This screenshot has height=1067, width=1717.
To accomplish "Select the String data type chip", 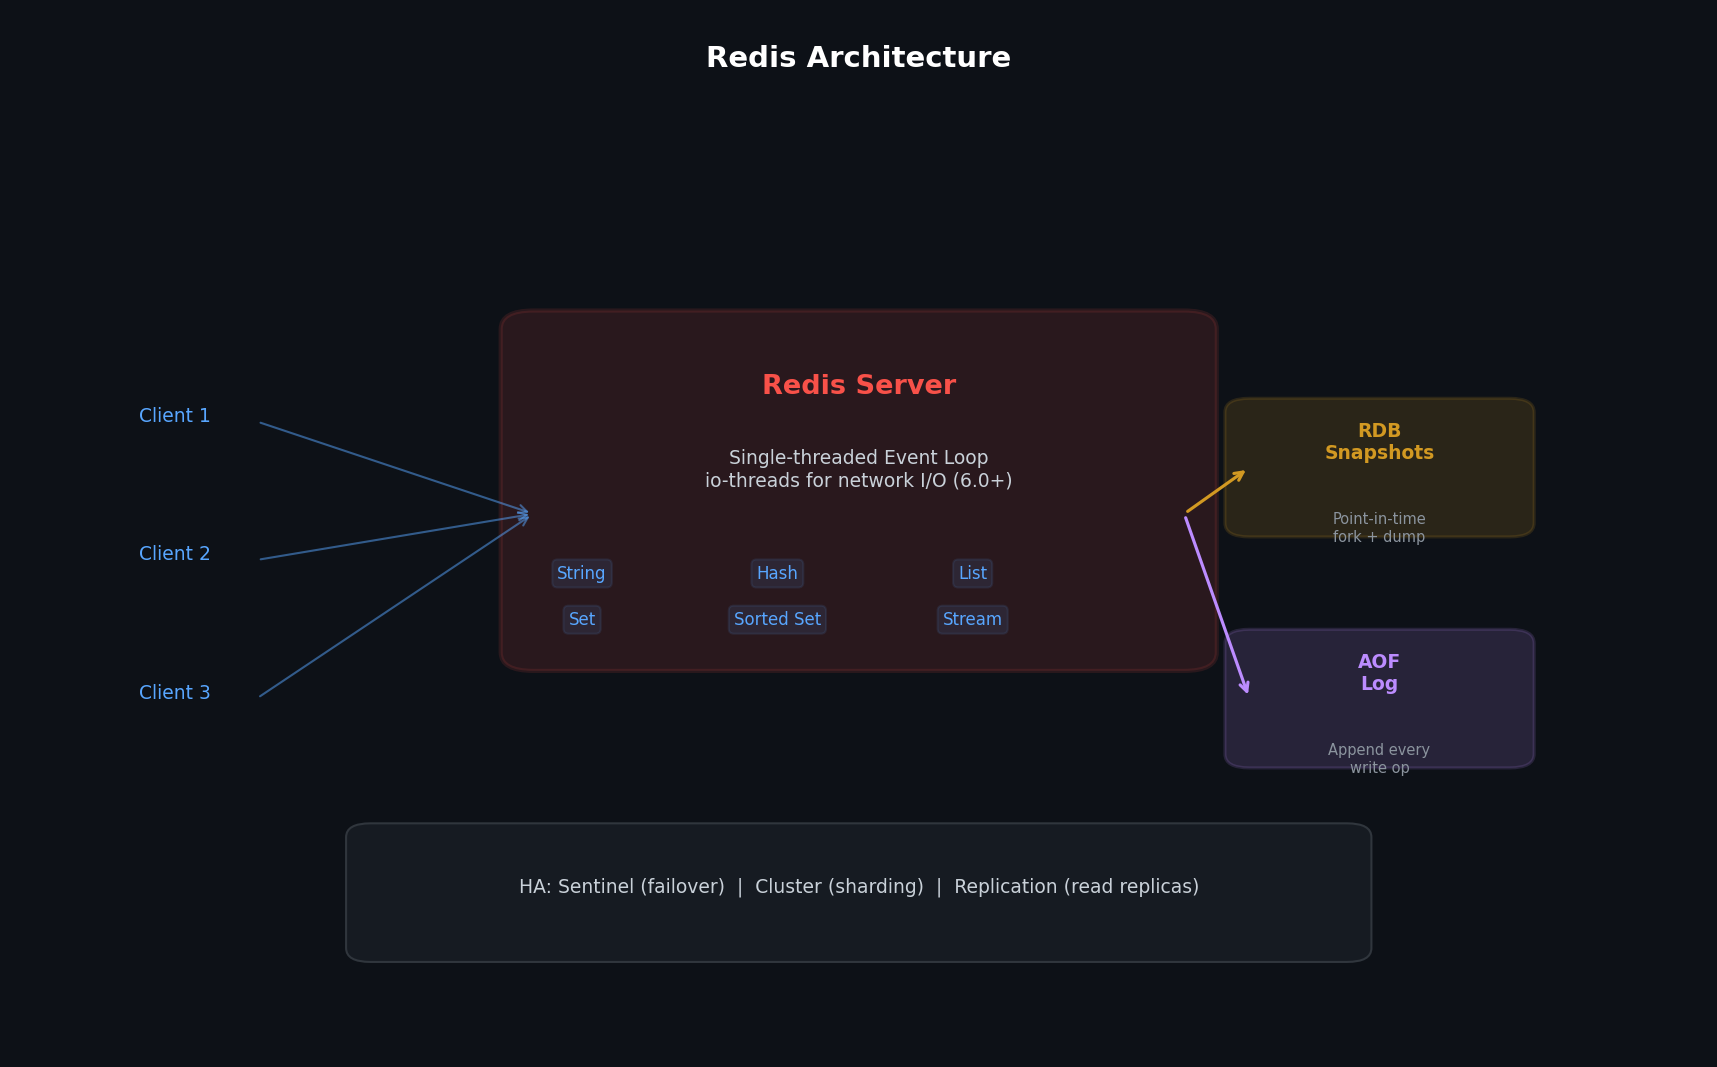I will pos(581,573).
